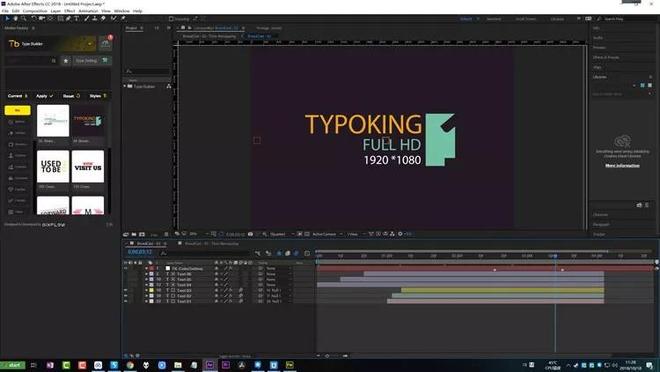Click the current time indicator on timeline ruler
This screenshot has height=372, width=660.
click(555, 256)
